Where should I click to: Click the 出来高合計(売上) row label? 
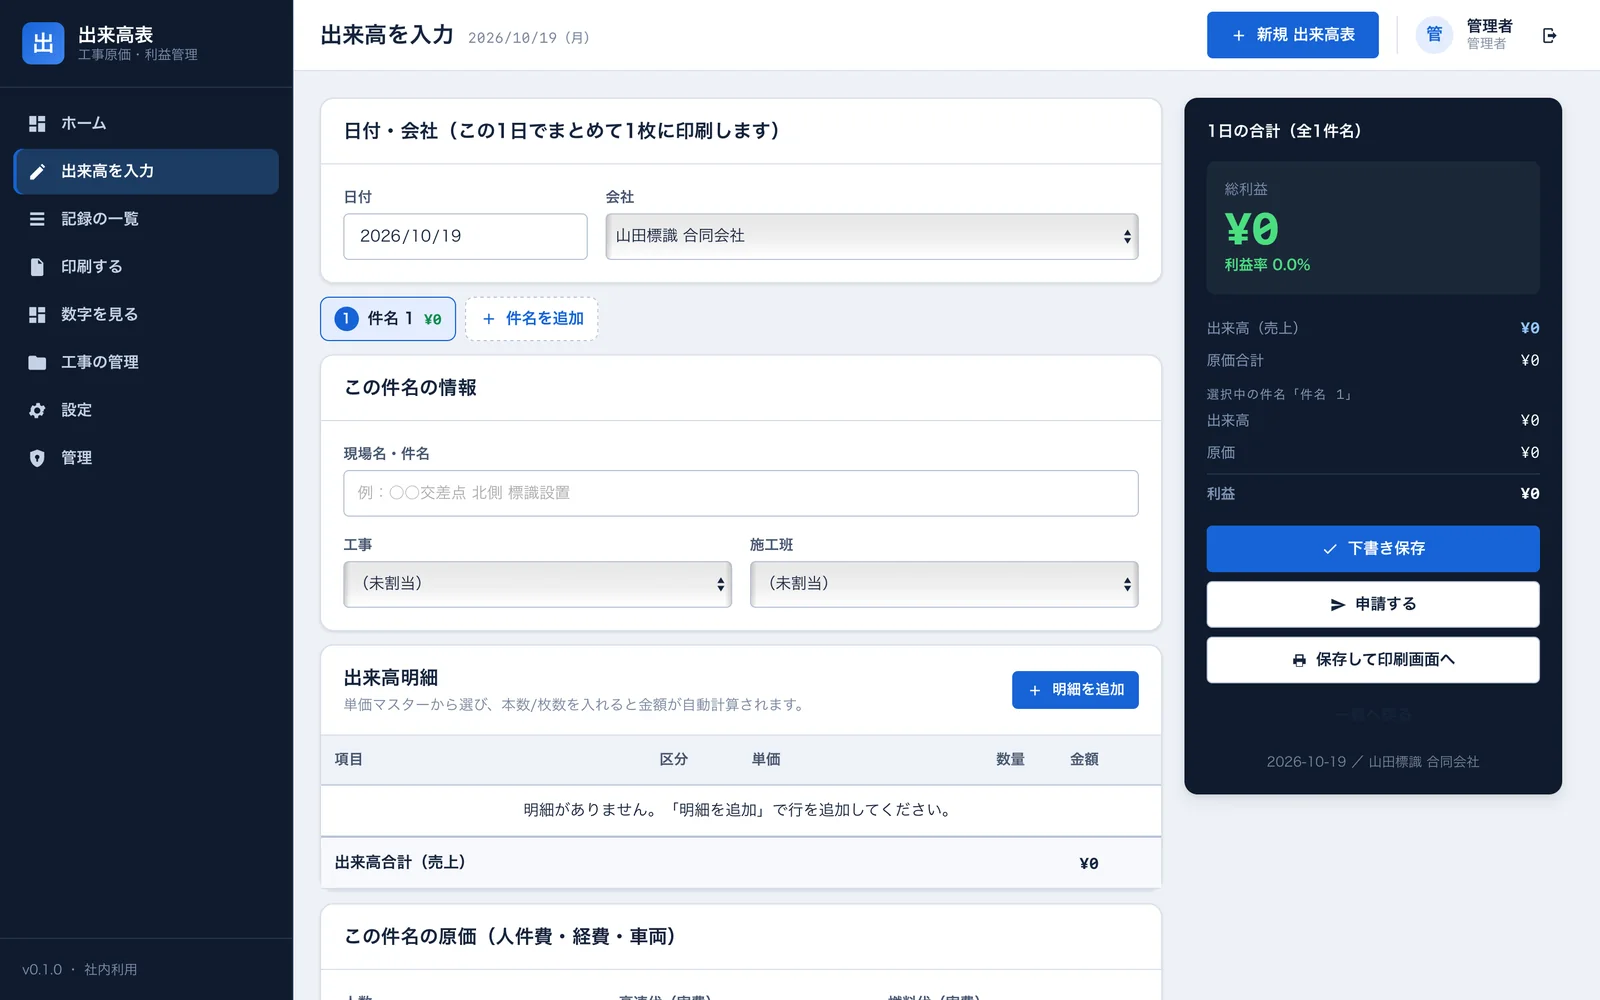click(x=400, y=863)
